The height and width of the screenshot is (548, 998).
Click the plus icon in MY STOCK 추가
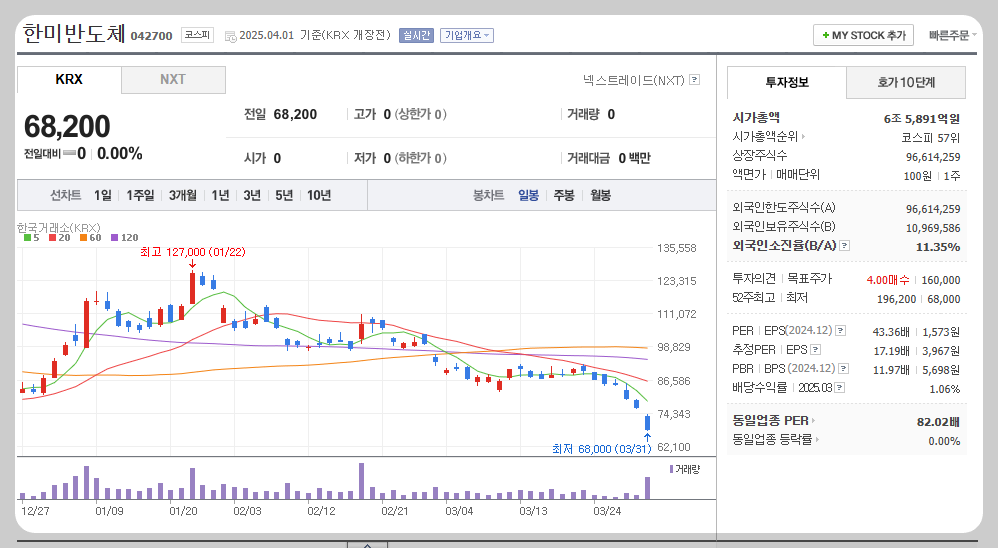point(826,36)
